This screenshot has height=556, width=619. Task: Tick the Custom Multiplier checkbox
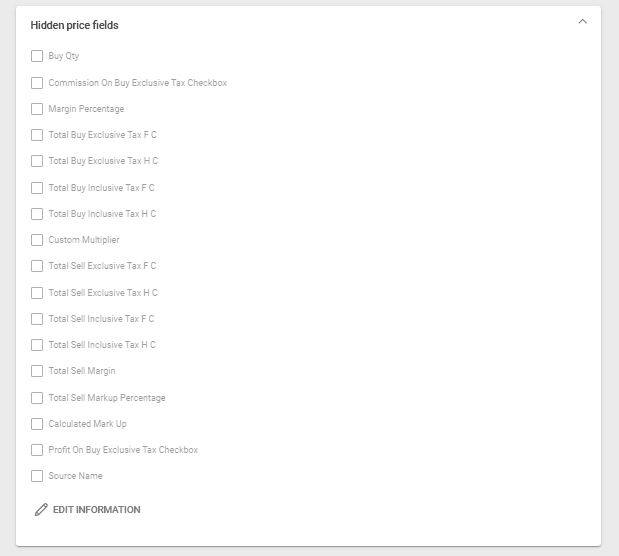[x=37, y=240]
